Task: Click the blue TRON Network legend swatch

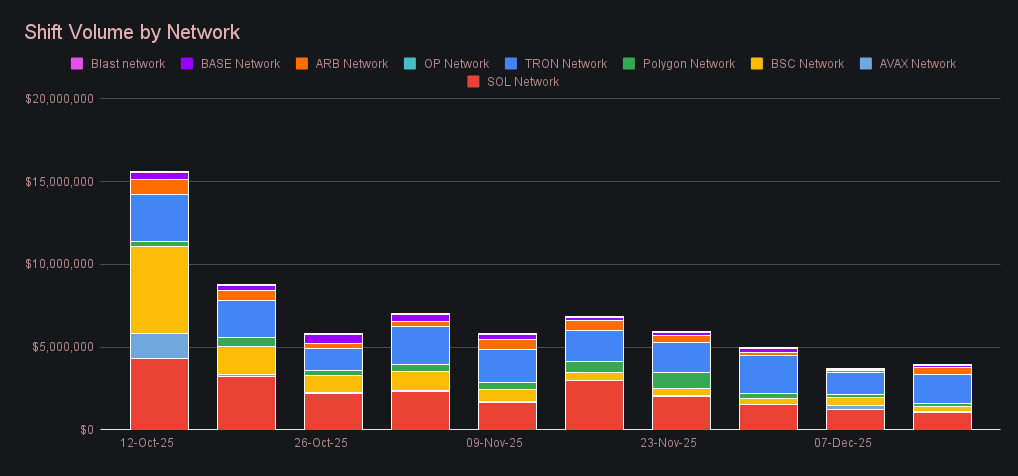Action: coord(511,64)
